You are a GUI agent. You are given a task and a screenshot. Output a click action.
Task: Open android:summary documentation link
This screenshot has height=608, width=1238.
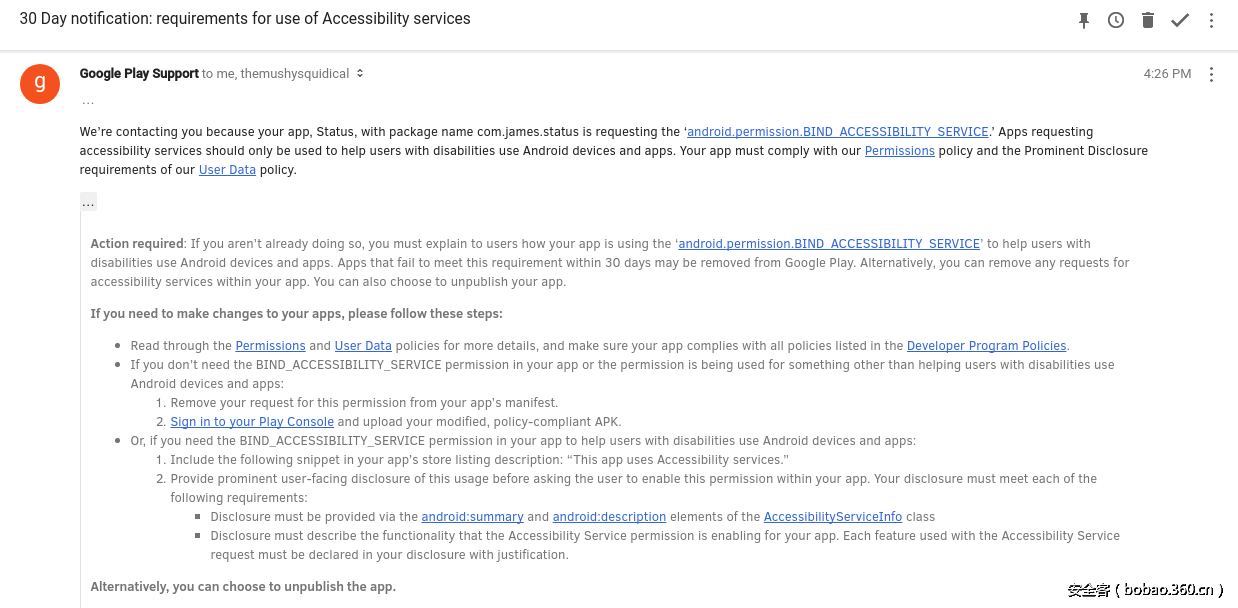(472, 517)
